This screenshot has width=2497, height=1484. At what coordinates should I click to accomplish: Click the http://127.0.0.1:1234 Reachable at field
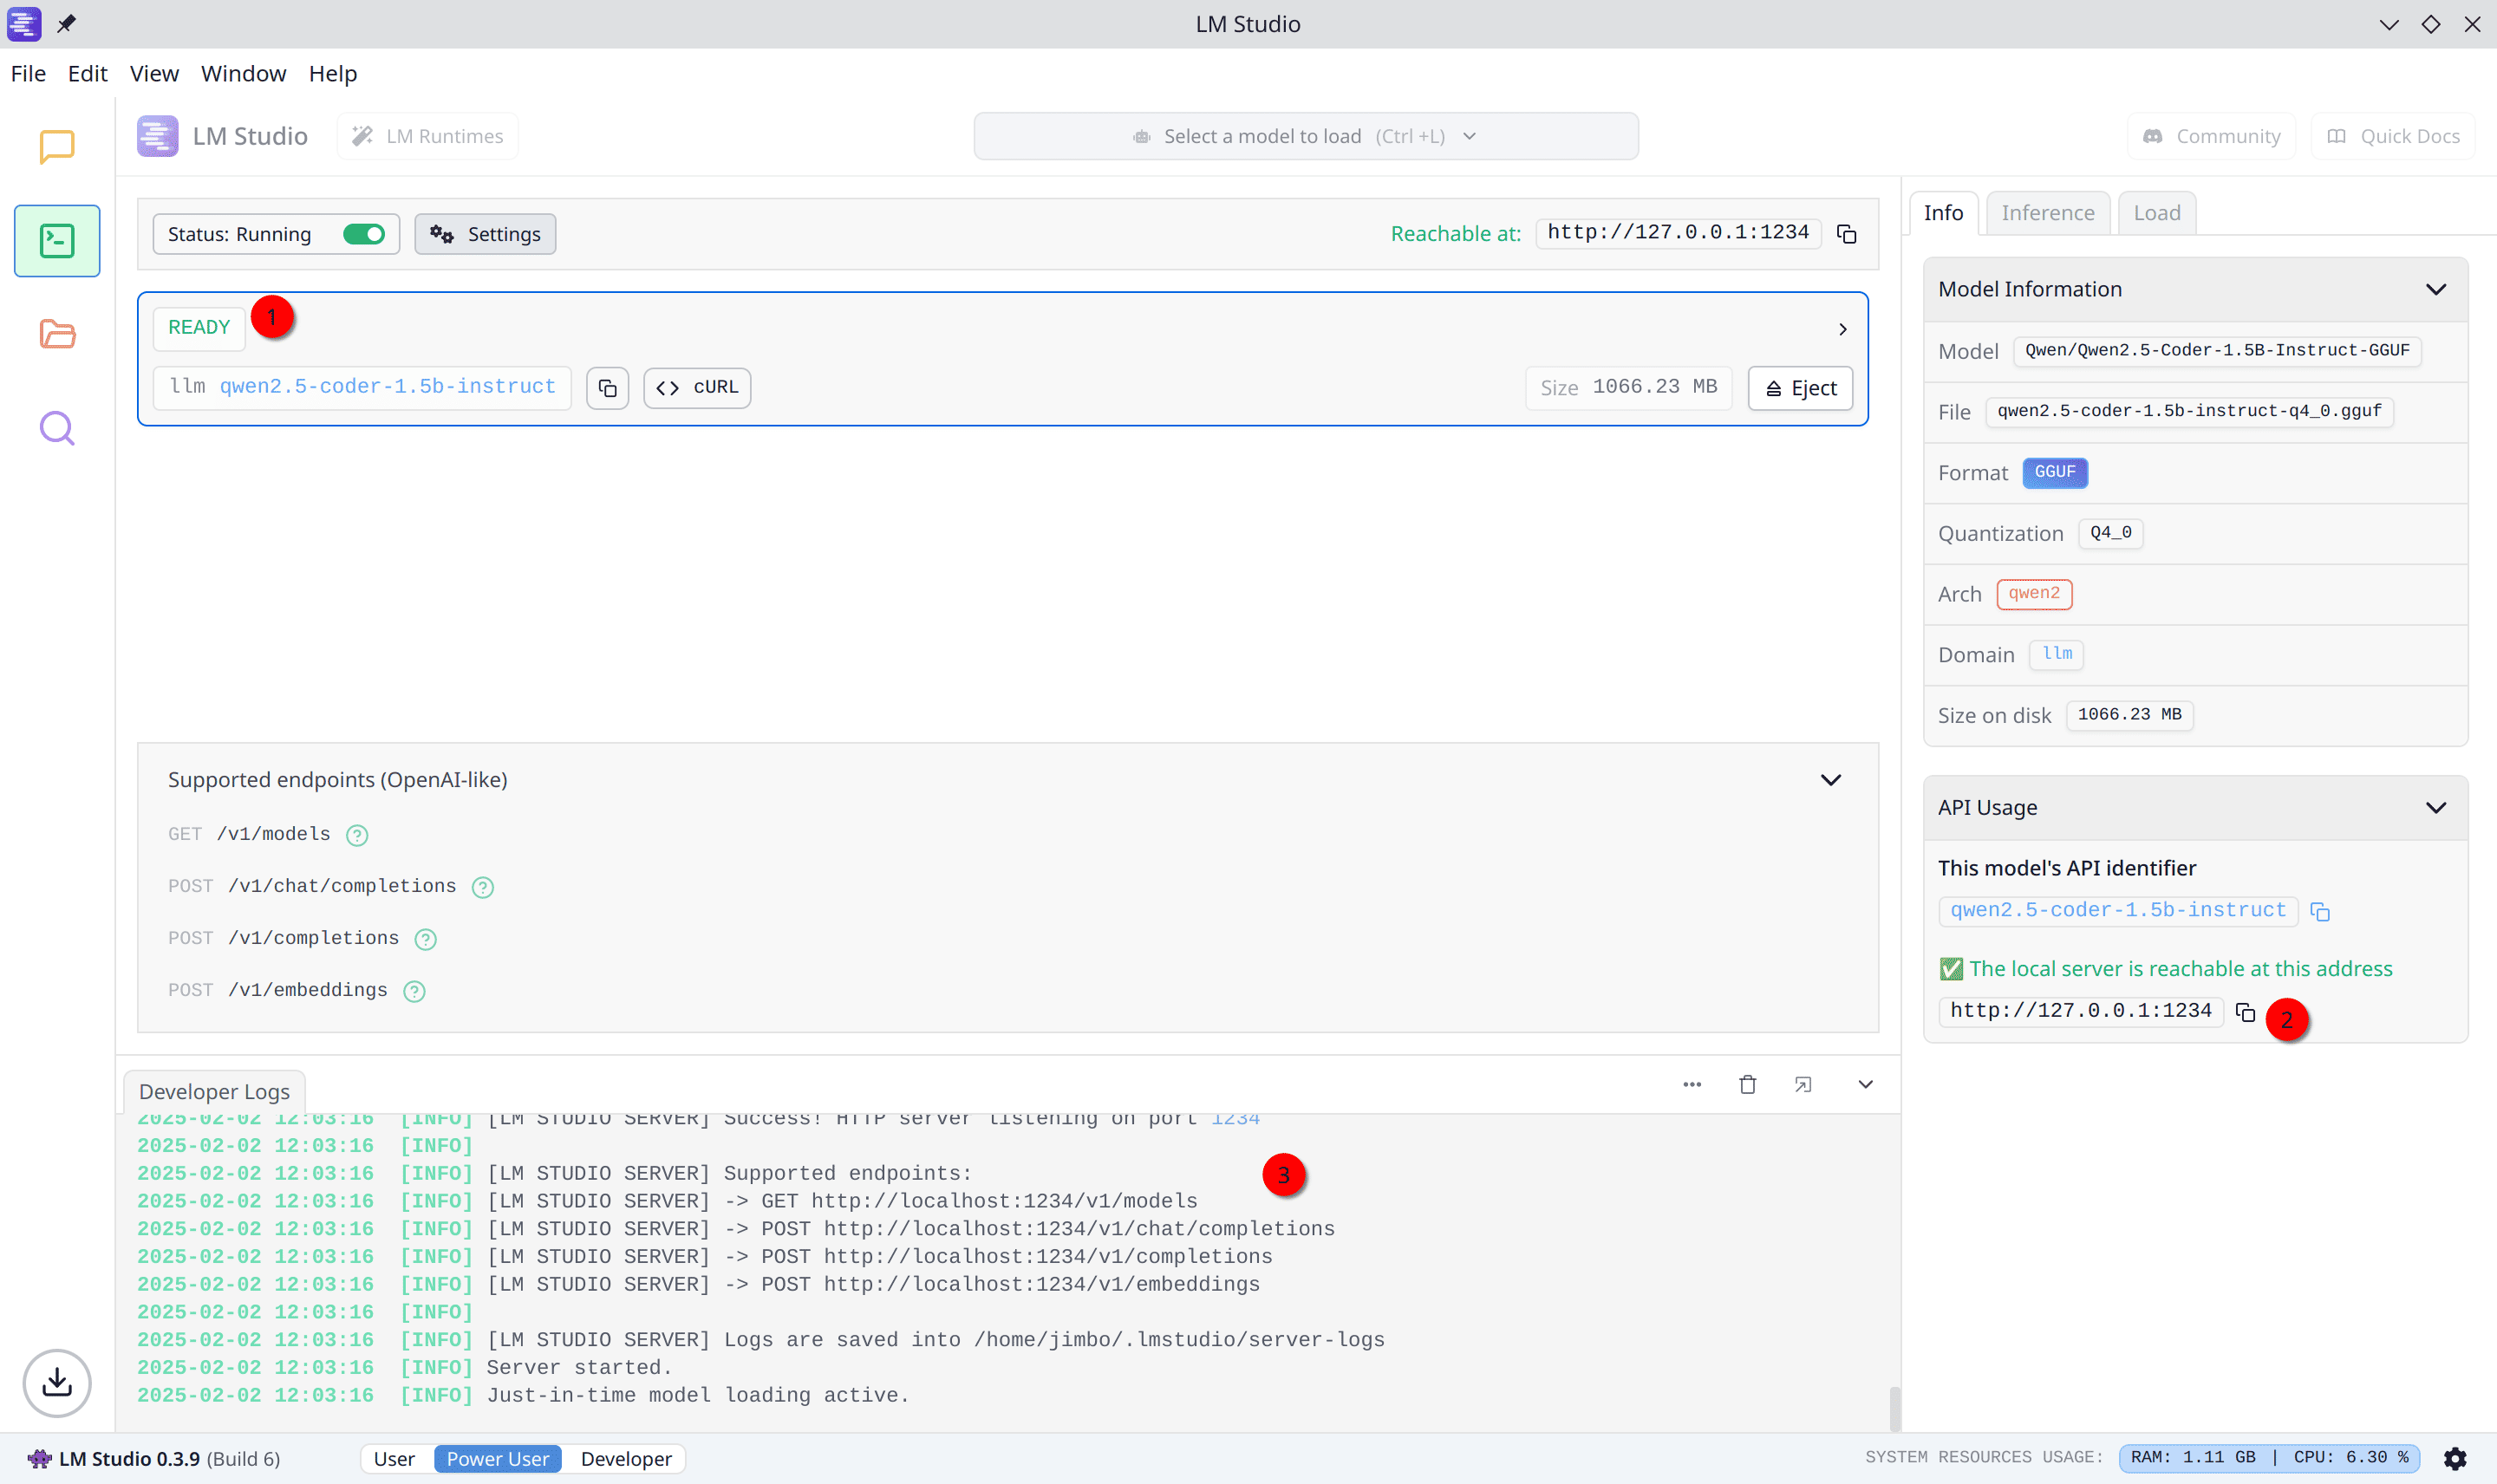tap(1678, 233)
